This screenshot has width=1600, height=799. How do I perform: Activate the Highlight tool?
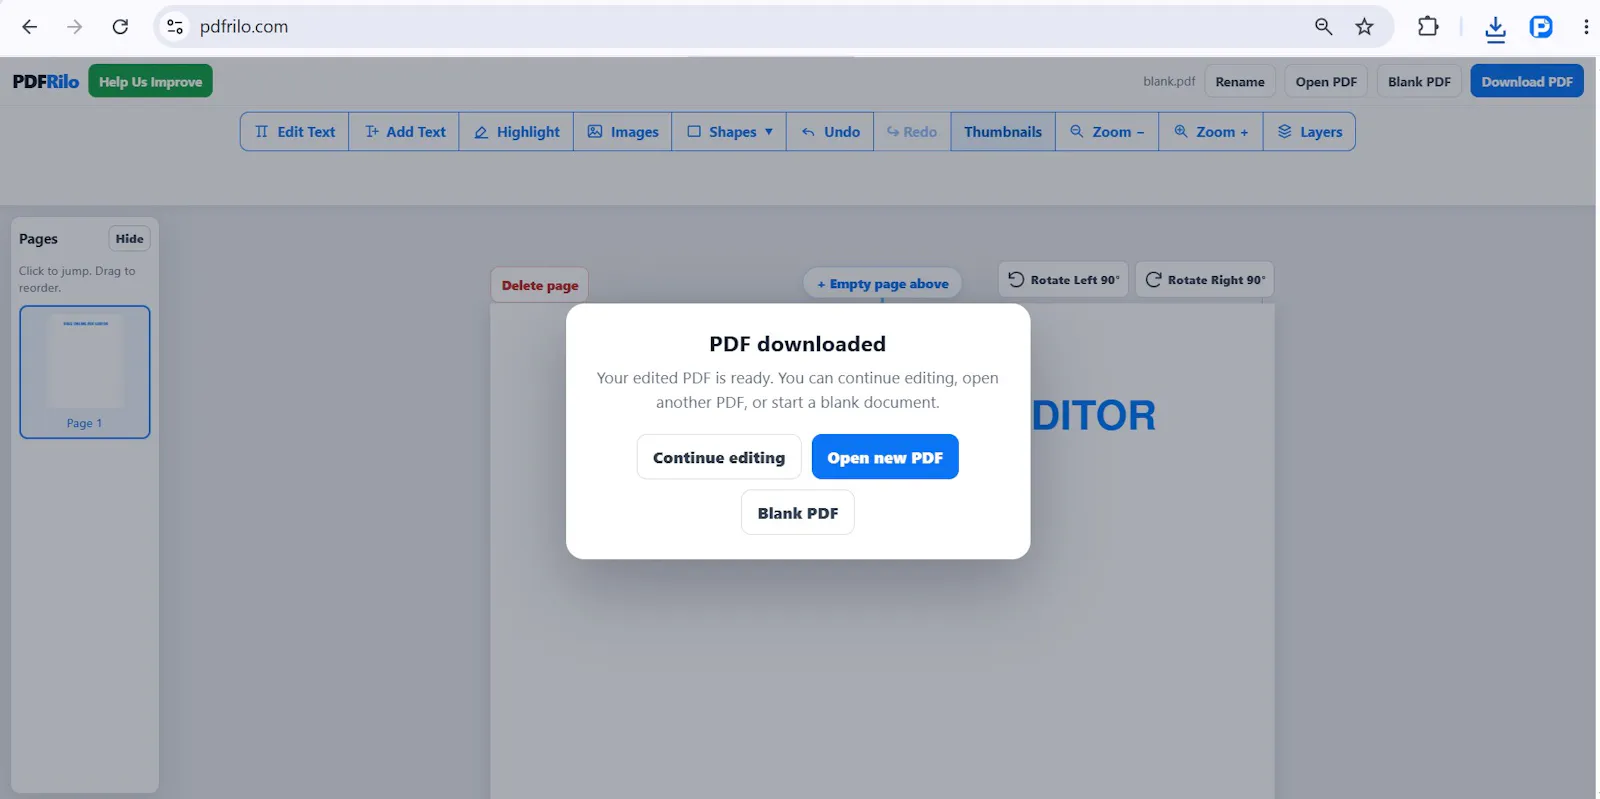tap(516, 132)
